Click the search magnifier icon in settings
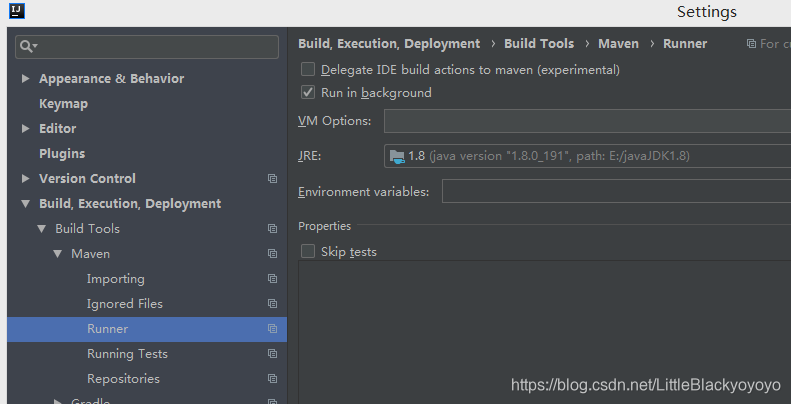Screen dimensions: 791x404 tap(32, 47)
